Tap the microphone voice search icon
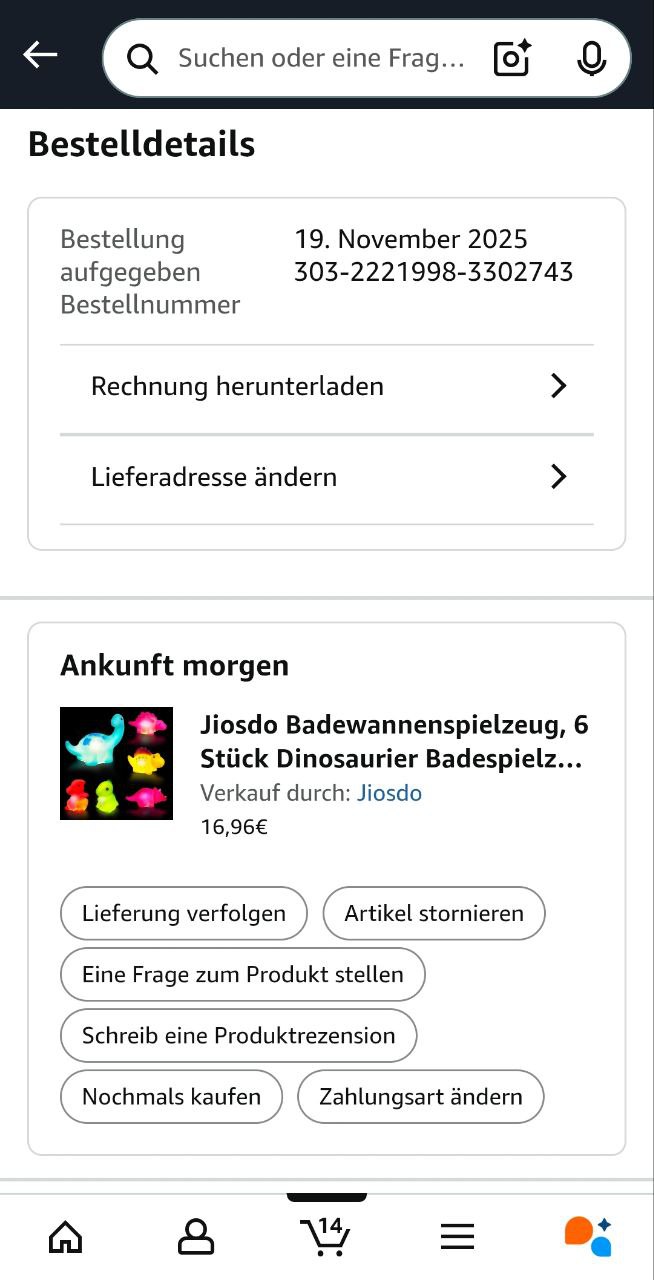The width and height of the screenshot is (654, 1280). coord(591,59)
